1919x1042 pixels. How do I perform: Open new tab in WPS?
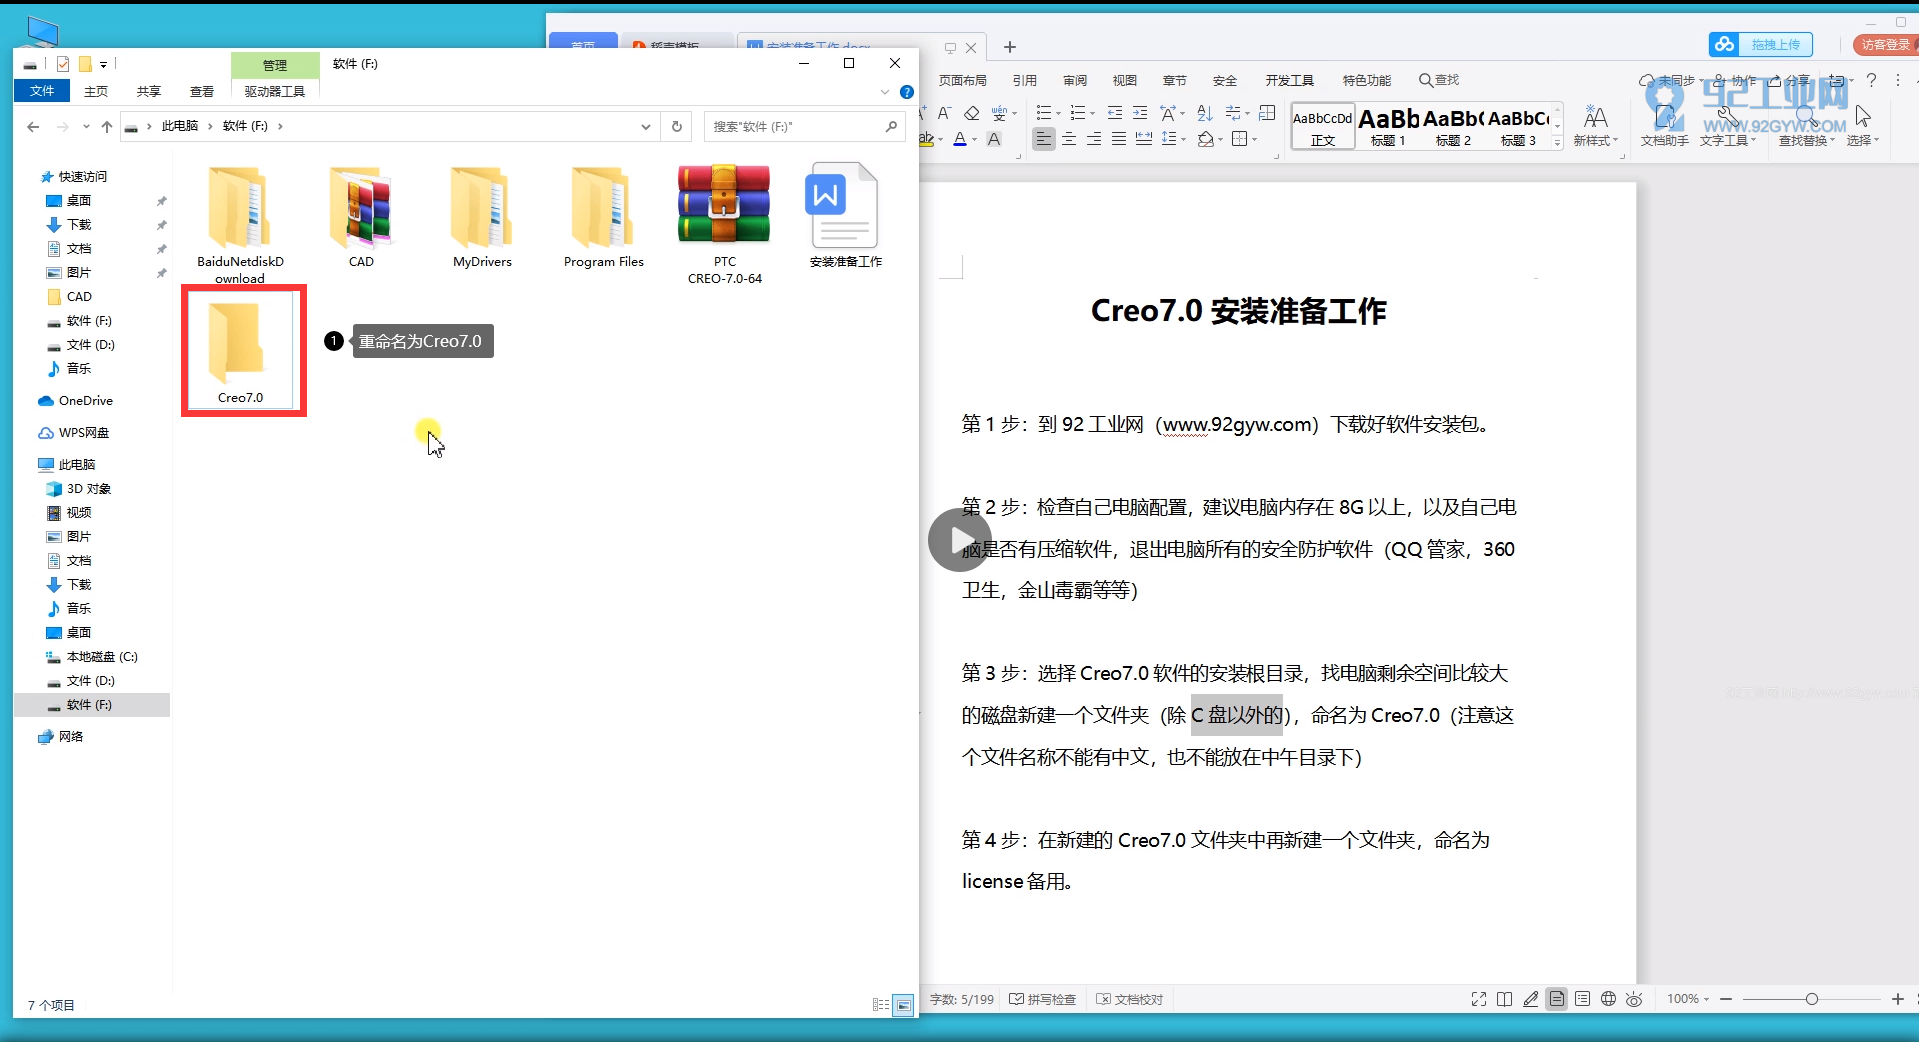click(1010, 47)
